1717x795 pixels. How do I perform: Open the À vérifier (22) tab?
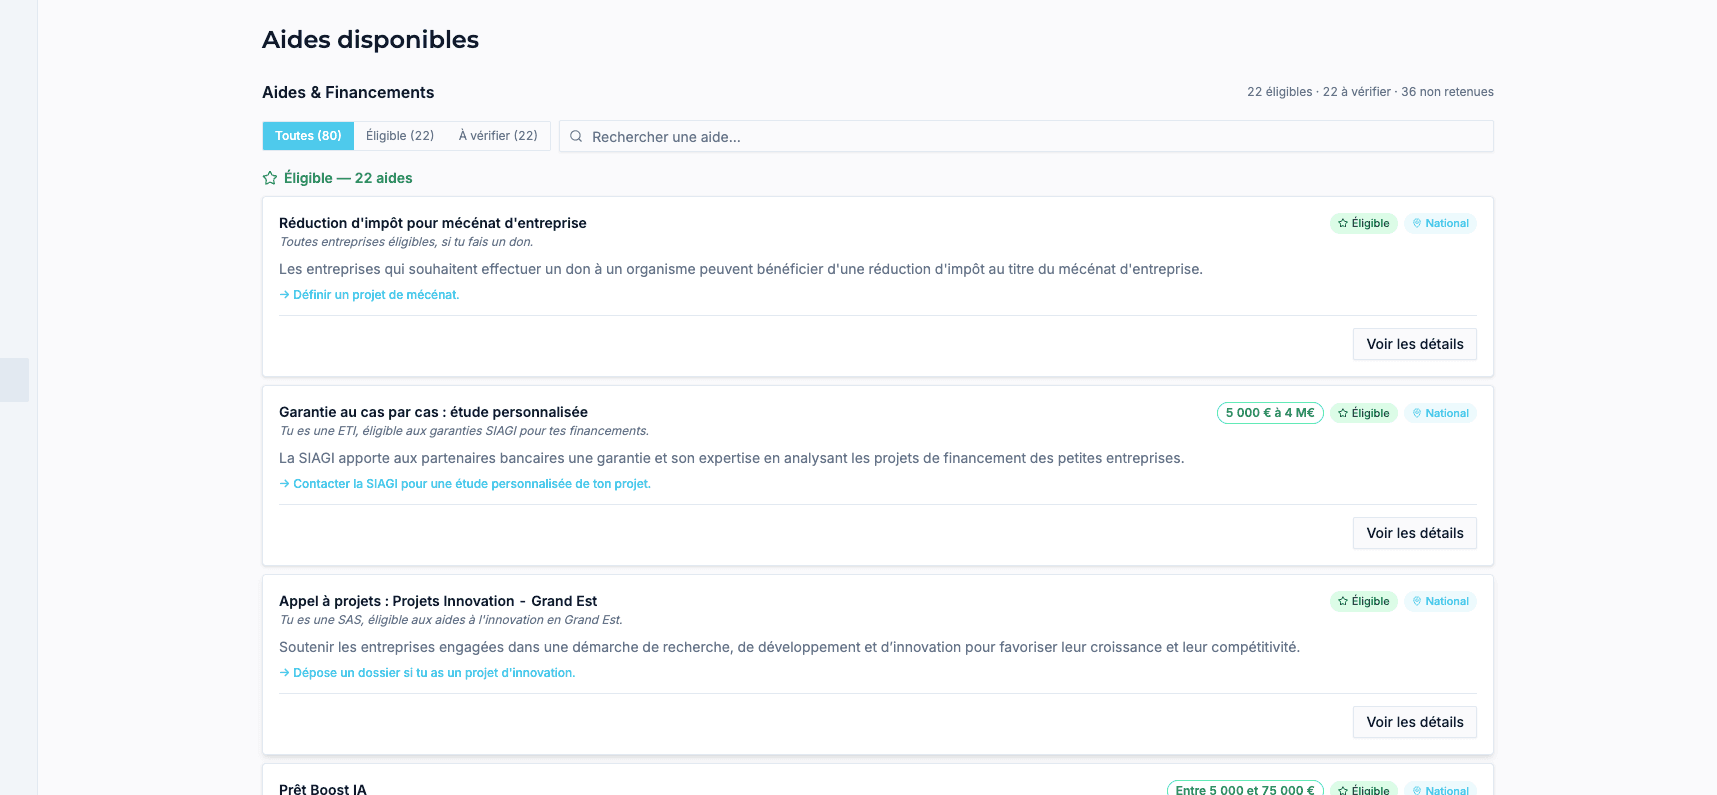(498, 136)
